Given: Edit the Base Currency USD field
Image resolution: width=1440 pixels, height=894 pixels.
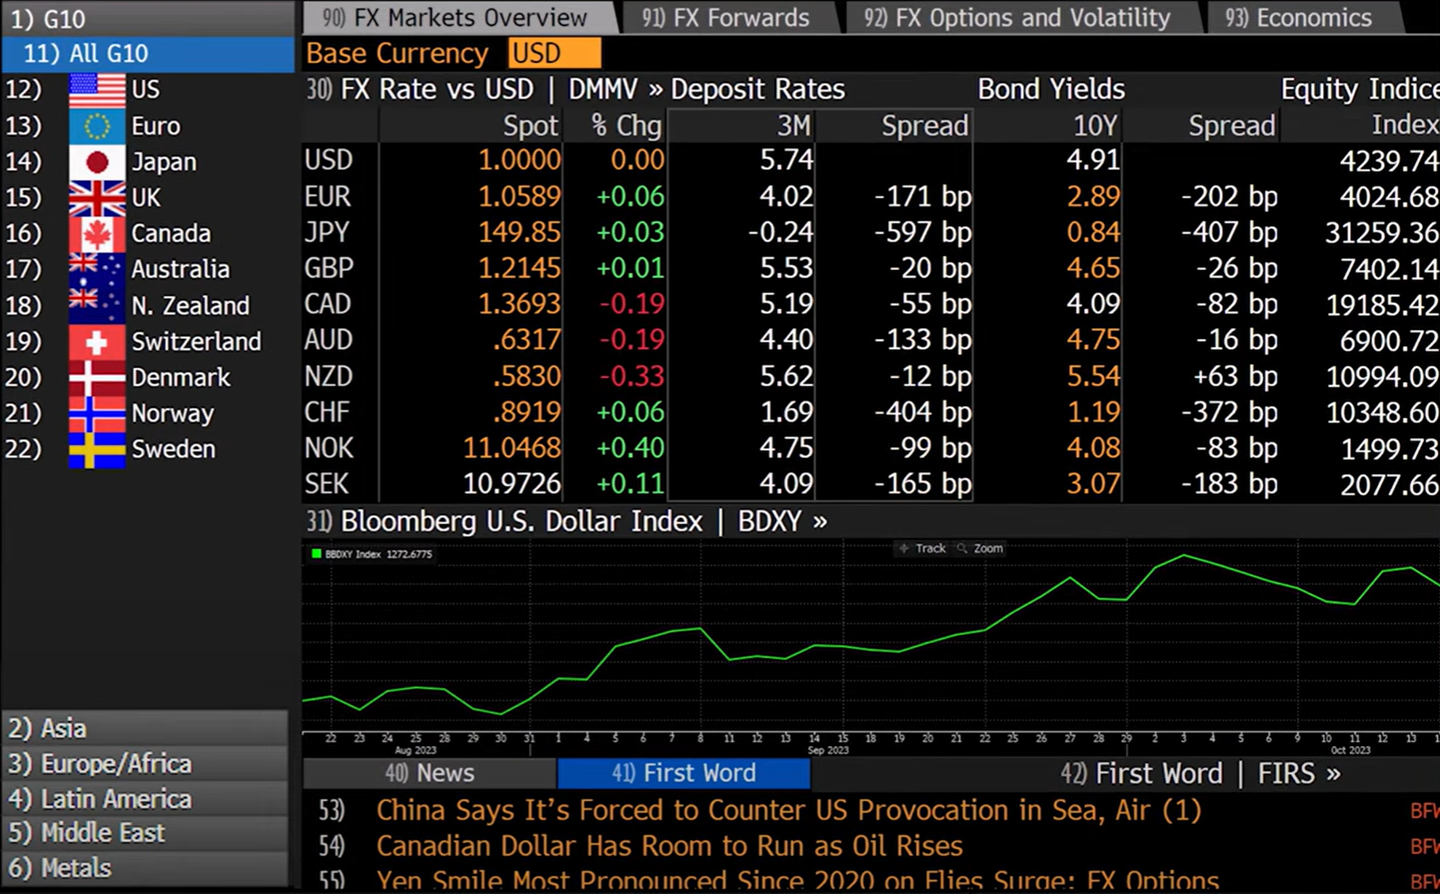Looking at the screenshot, I should point(555,54).
